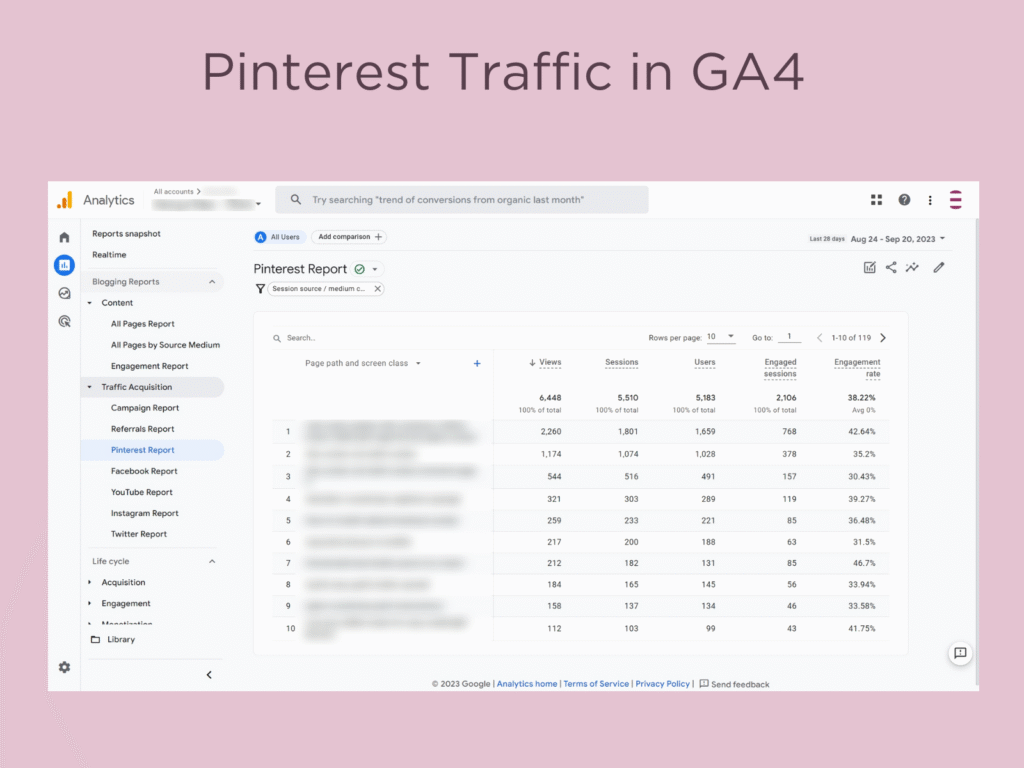
Task: Open the Help question mark icon
Action: [904, 200]
